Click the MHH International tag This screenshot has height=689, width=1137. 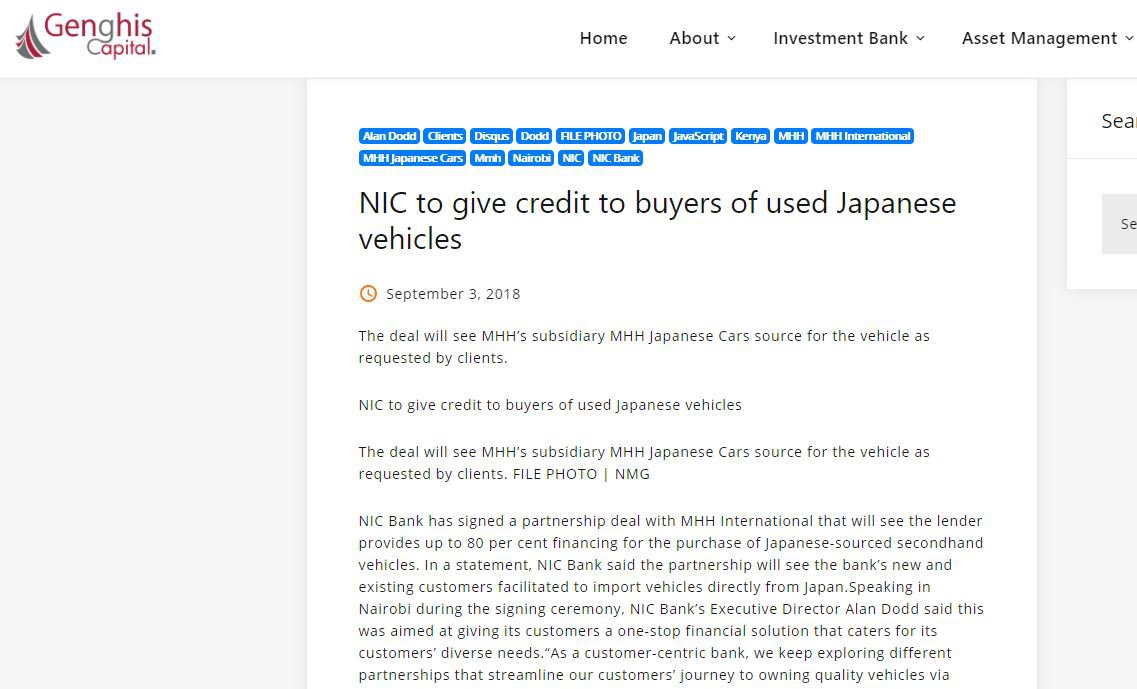point(863,136)
